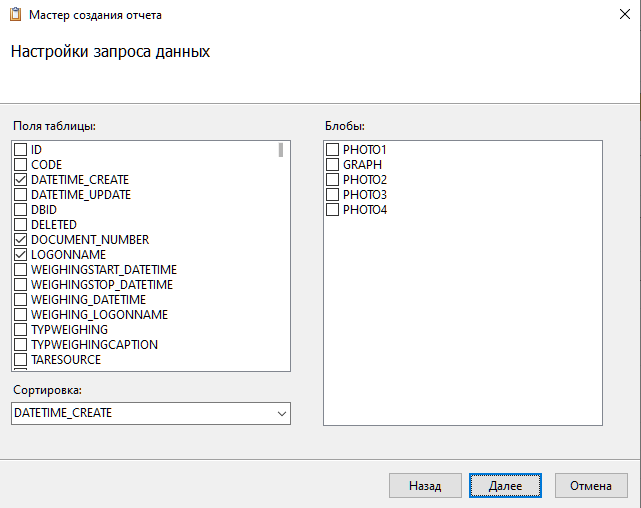Uncheck the DOCUMENT_NUMBER field
Screen dimensions: 641x508
(x=20, y=240)
